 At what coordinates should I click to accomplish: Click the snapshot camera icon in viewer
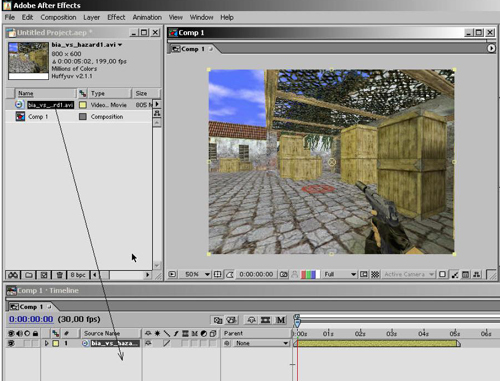pos(283,274)
